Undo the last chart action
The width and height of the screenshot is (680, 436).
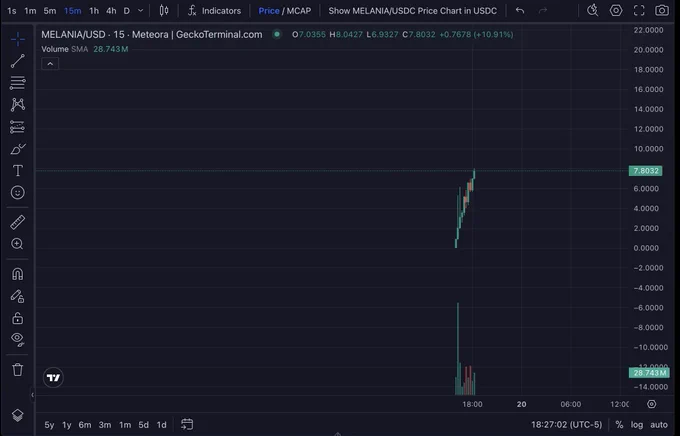[520, 10]
